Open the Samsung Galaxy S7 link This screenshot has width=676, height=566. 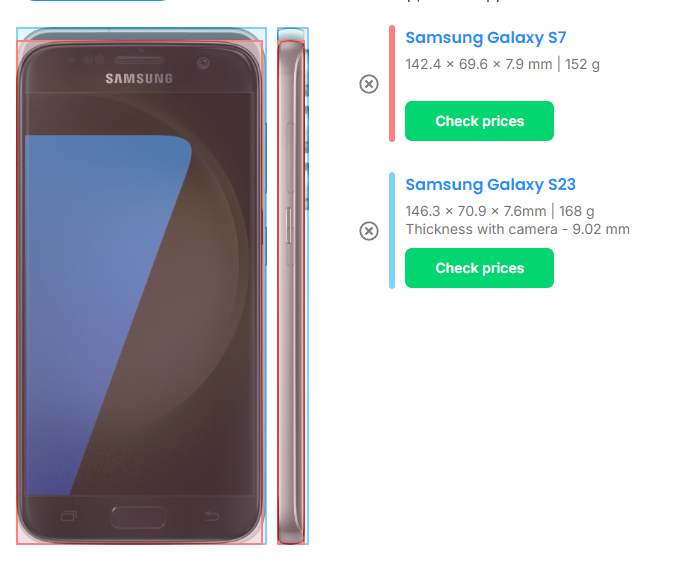click(485, 38)
